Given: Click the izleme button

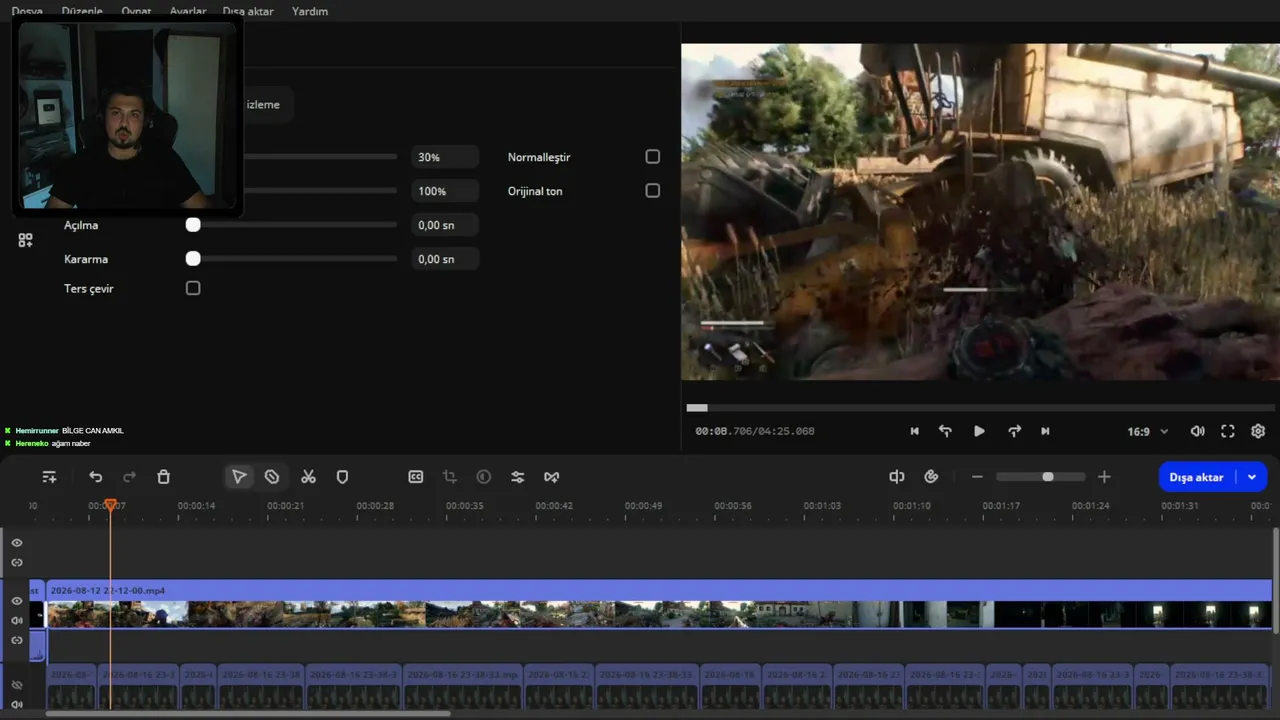Looking at the screenshot, I should (262, 105).
